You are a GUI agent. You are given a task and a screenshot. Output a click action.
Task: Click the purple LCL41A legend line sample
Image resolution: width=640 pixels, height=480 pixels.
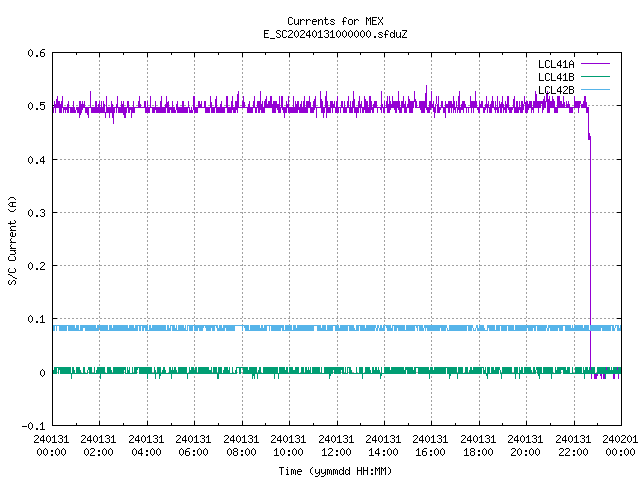(x=595, y=64)
